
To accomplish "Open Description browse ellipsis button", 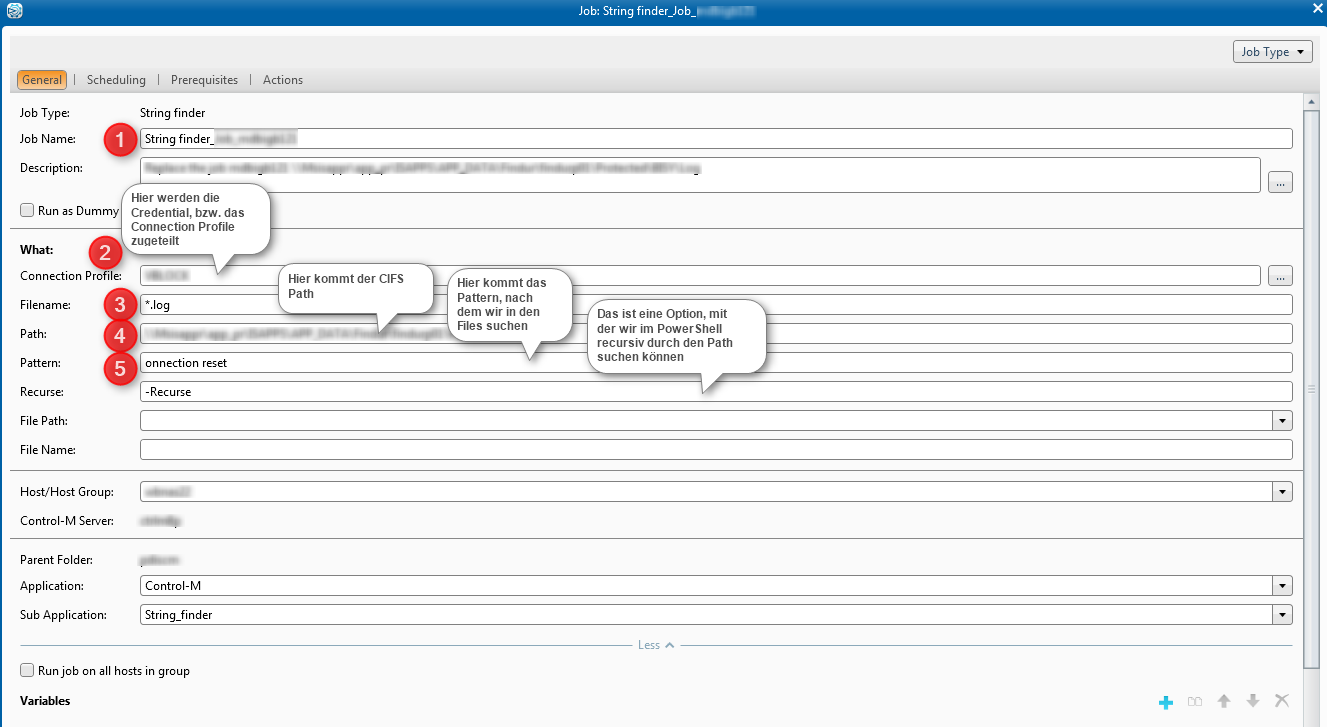I will tap(1280, 182).
